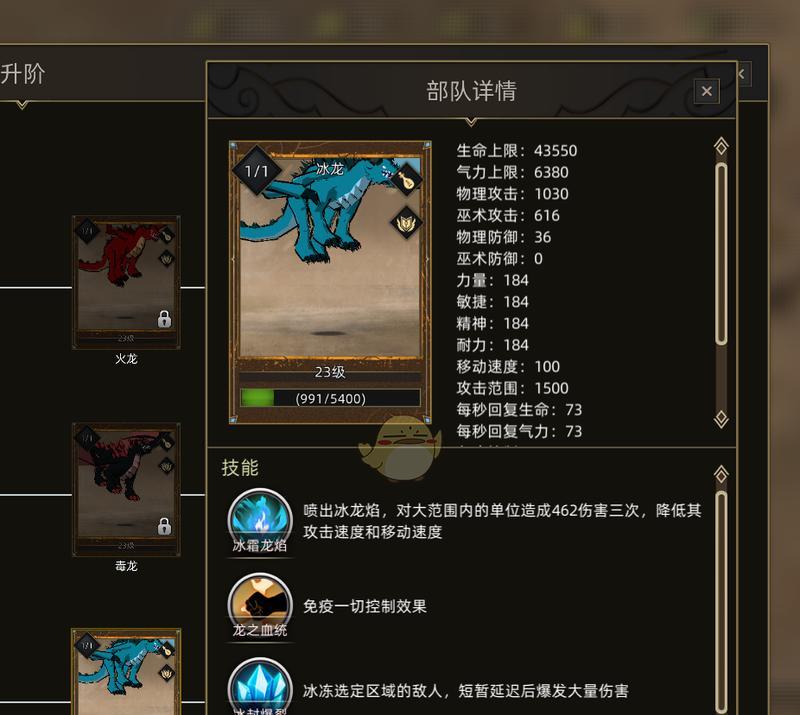Click the lute diamond icon on 冰龙 card
Viewport: 800px width, 715px height.
(x=406, y=179)
